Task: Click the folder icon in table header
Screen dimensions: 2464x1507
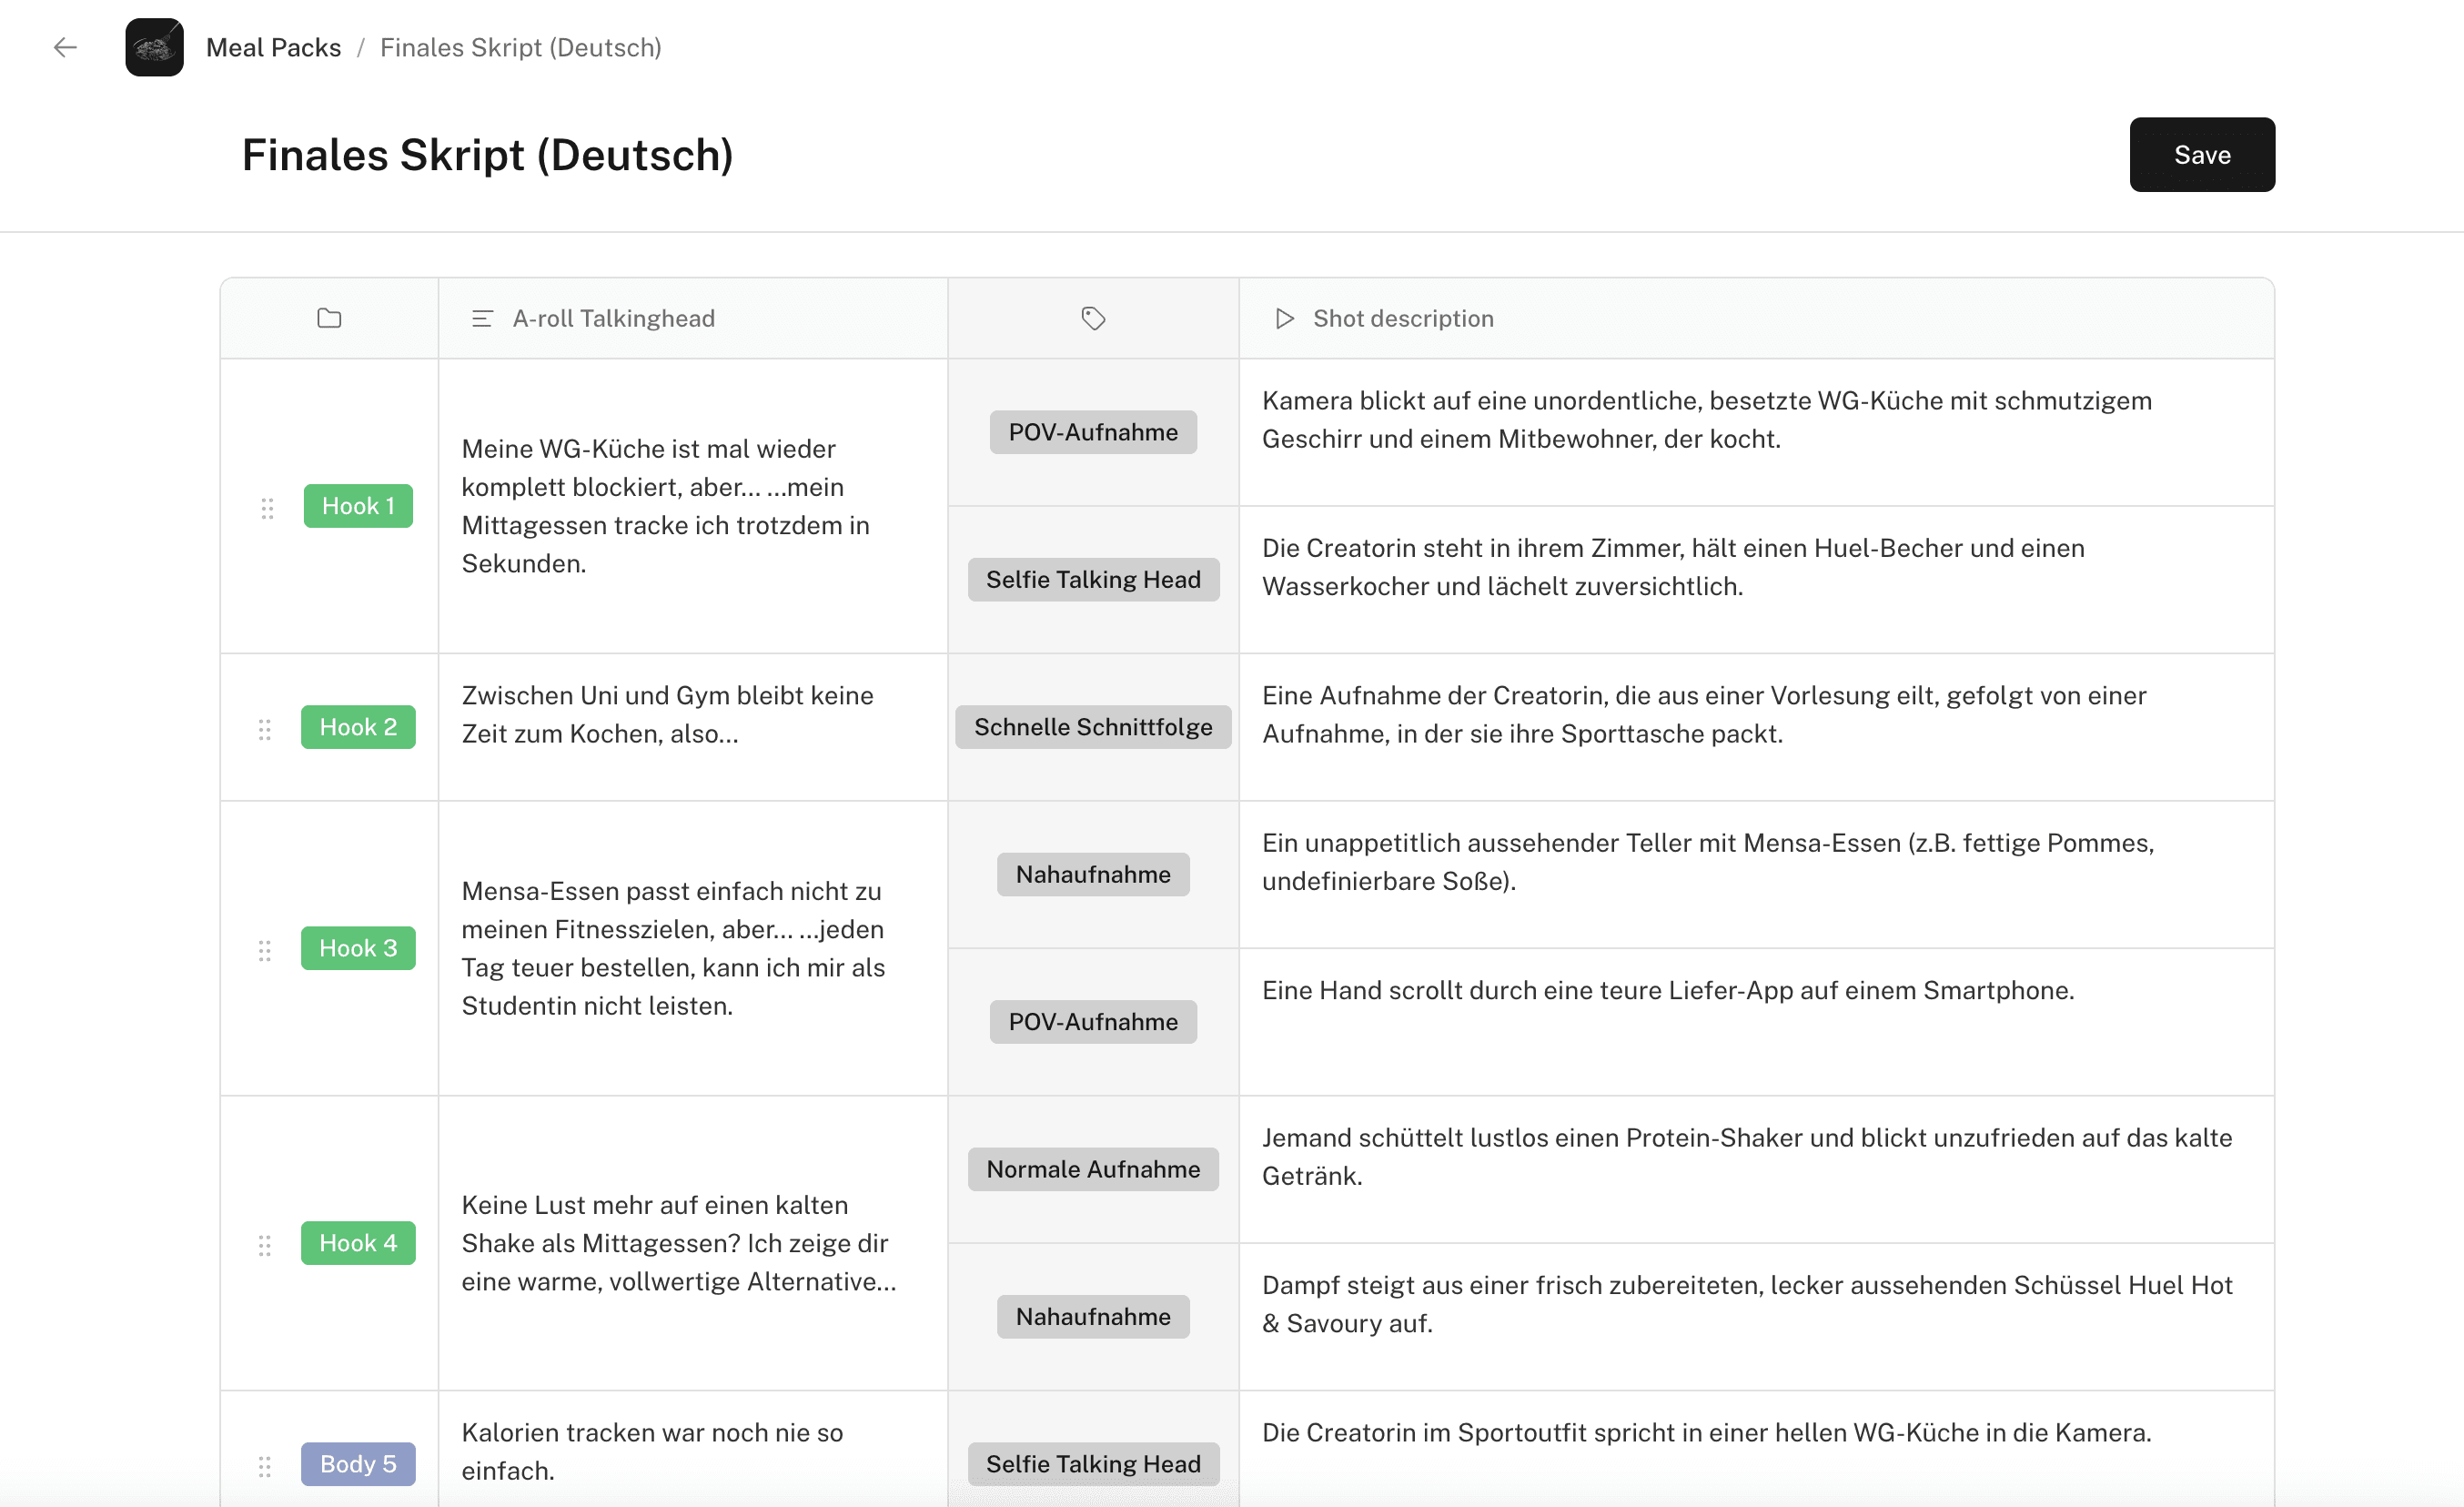Action: coord(329,318)
